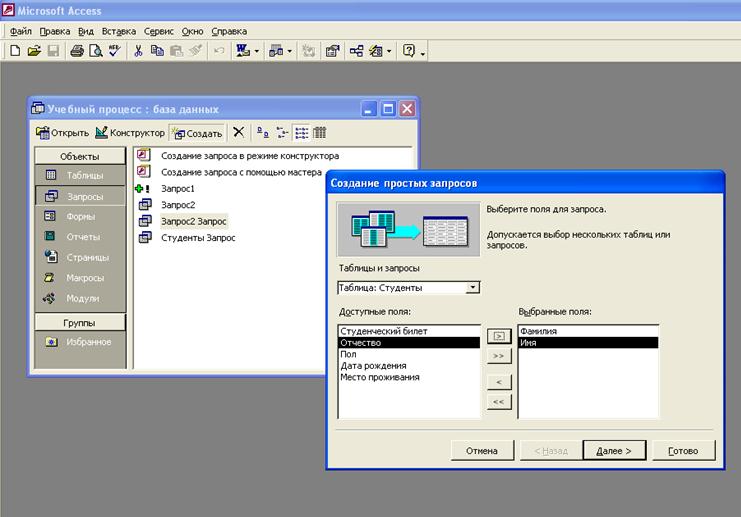Click the Объекты header bar
Screen dimensions: 741x517
point(80,156)
